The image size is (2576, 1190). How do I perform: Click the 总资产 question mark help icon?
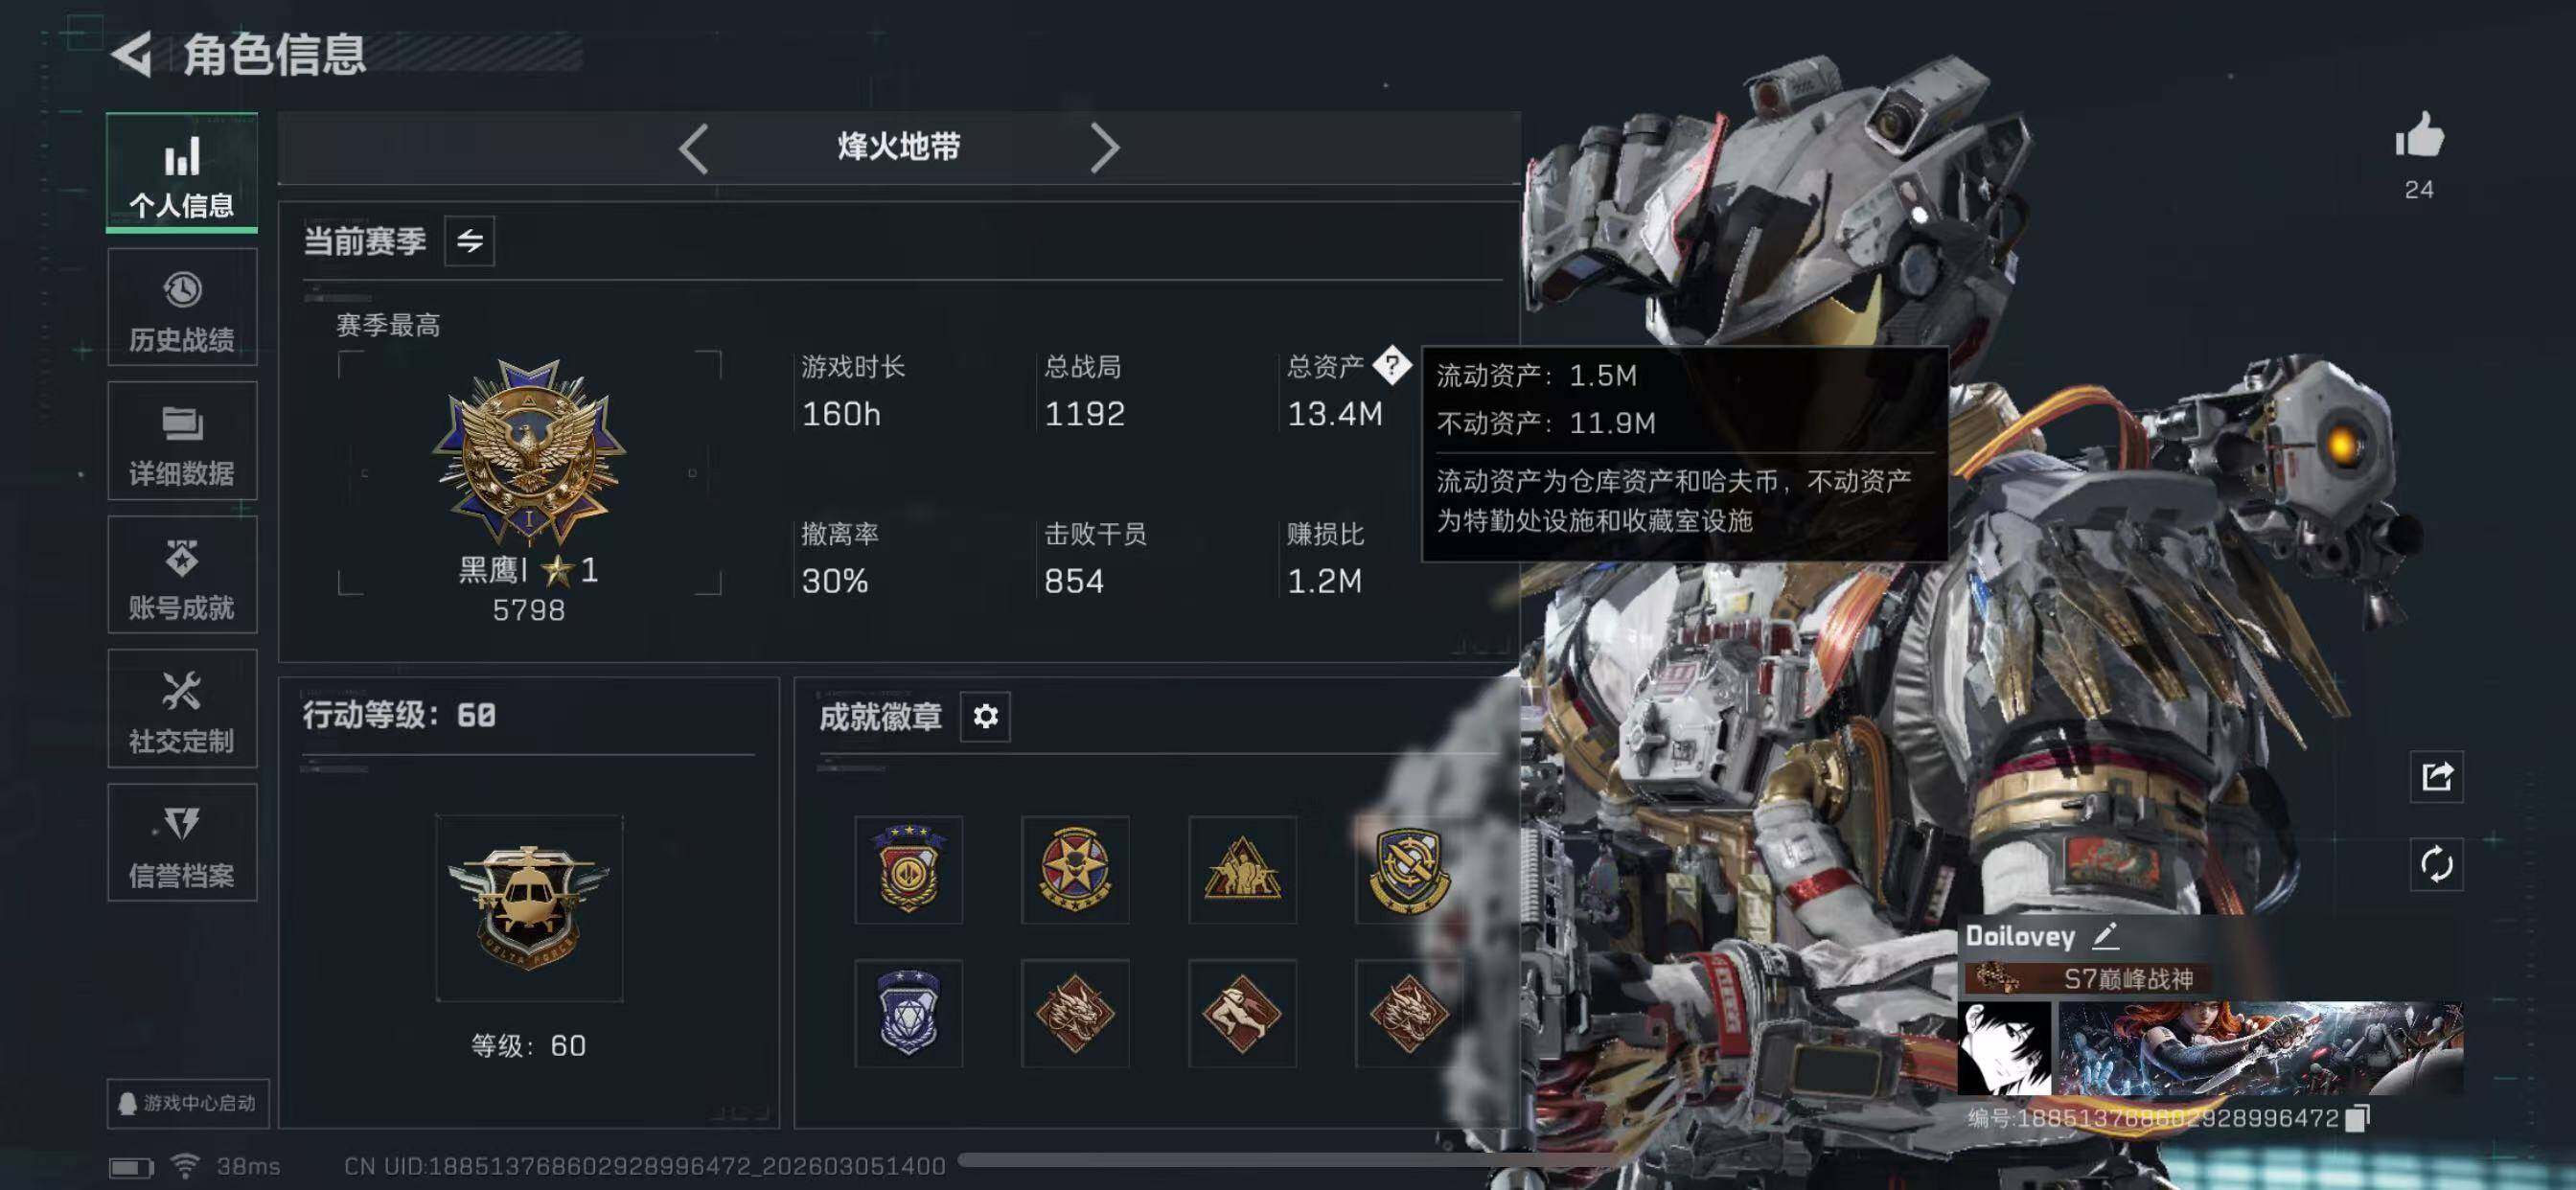click(1391, 366)
